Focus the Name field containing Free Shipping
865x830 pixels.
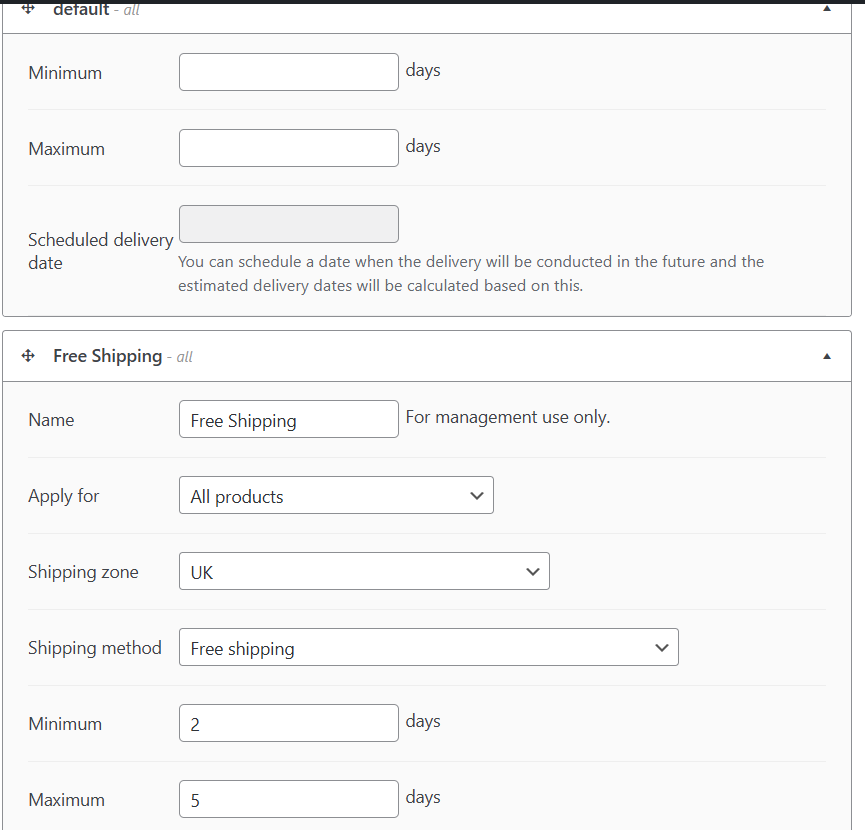[x=288, y=420]
